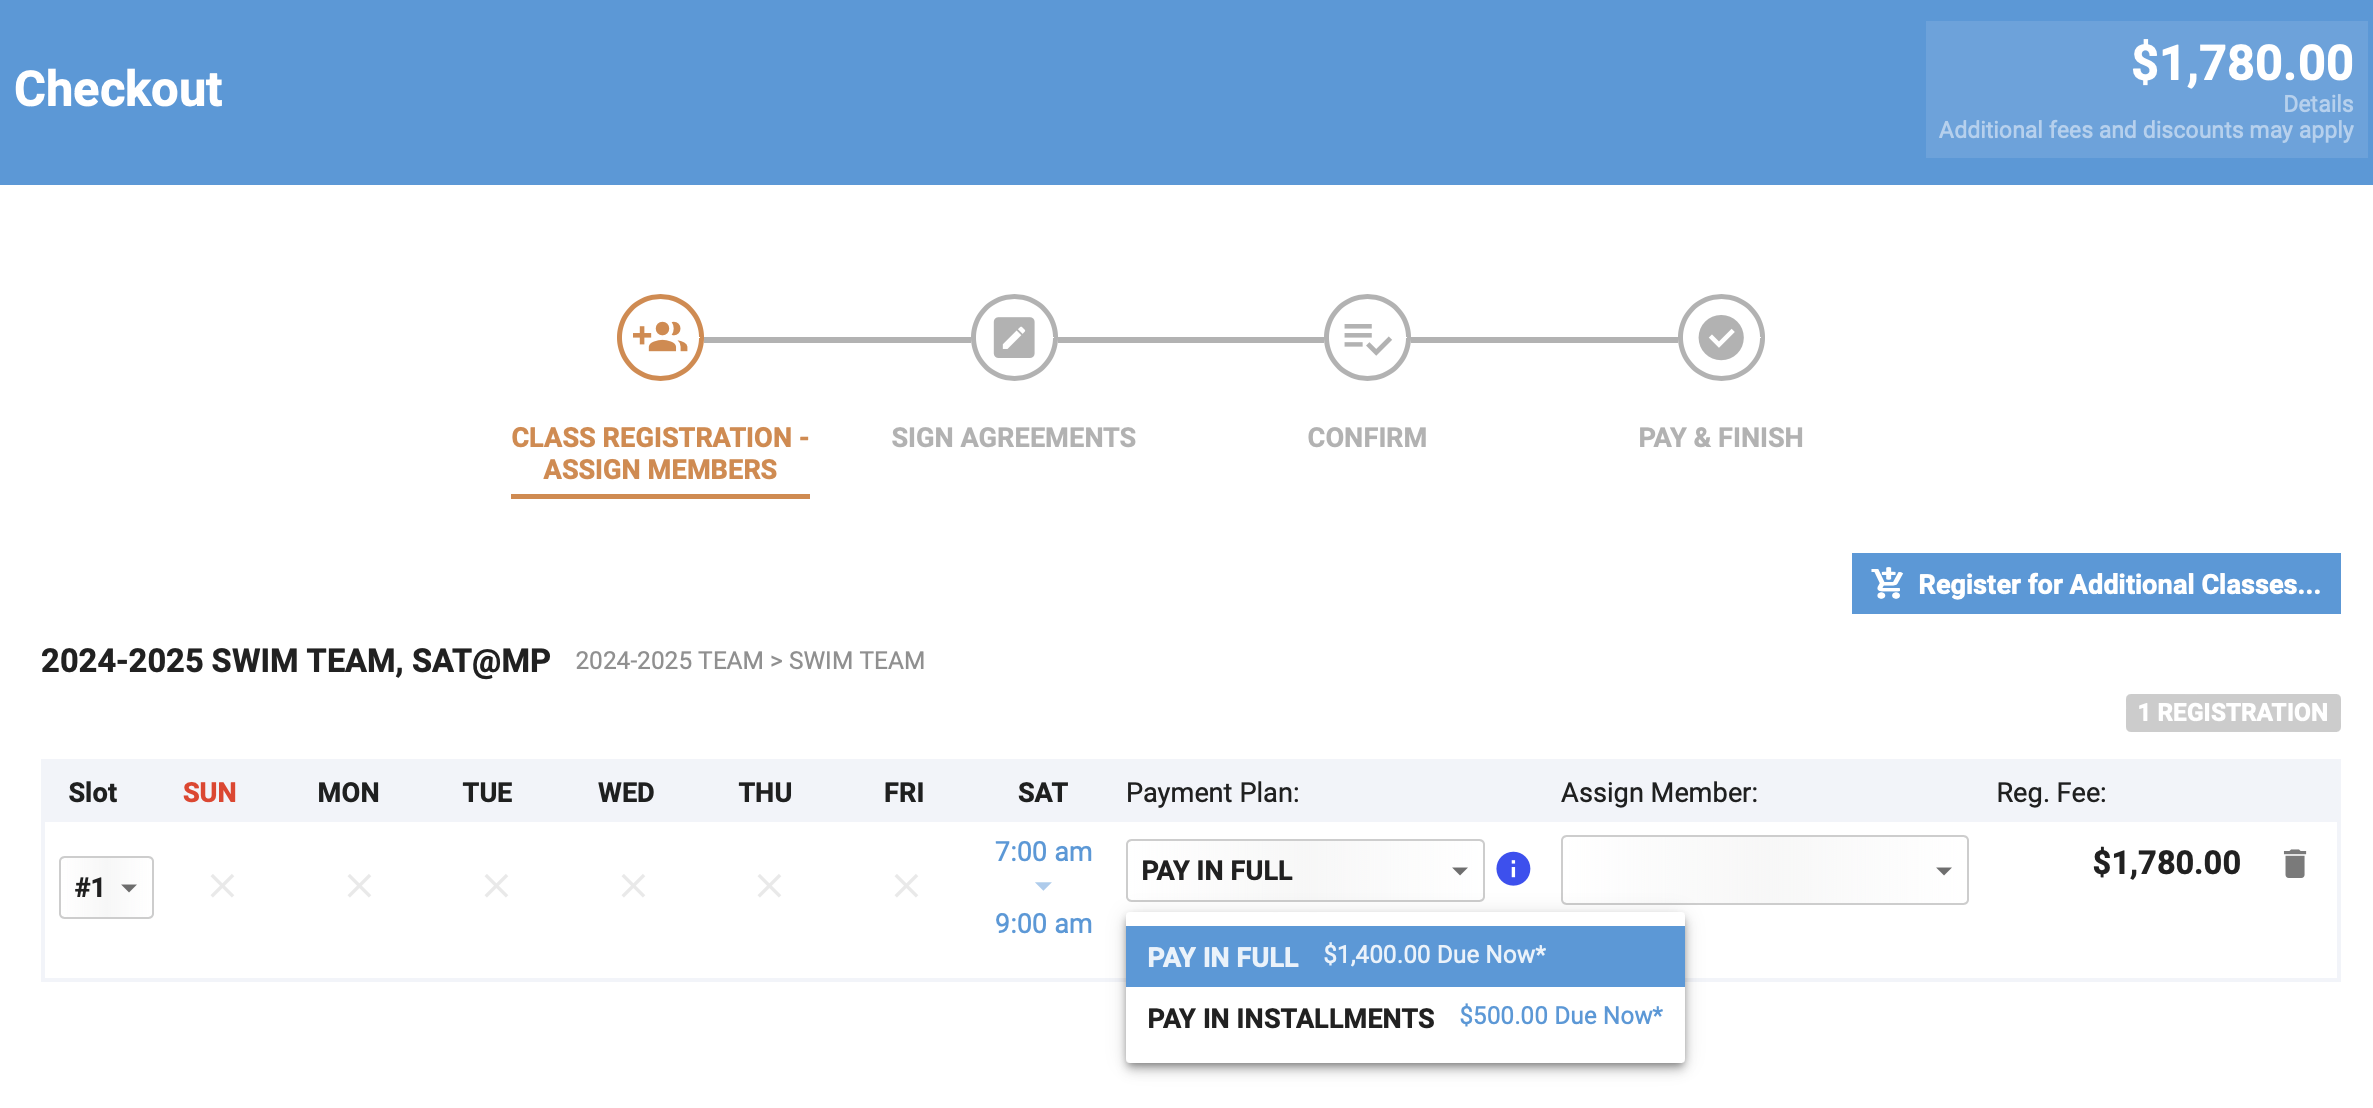The width and height of the screenshot is (2373, 1108).
Task: Delete registration with trash icon
Action: click(x=2295, y=863)
